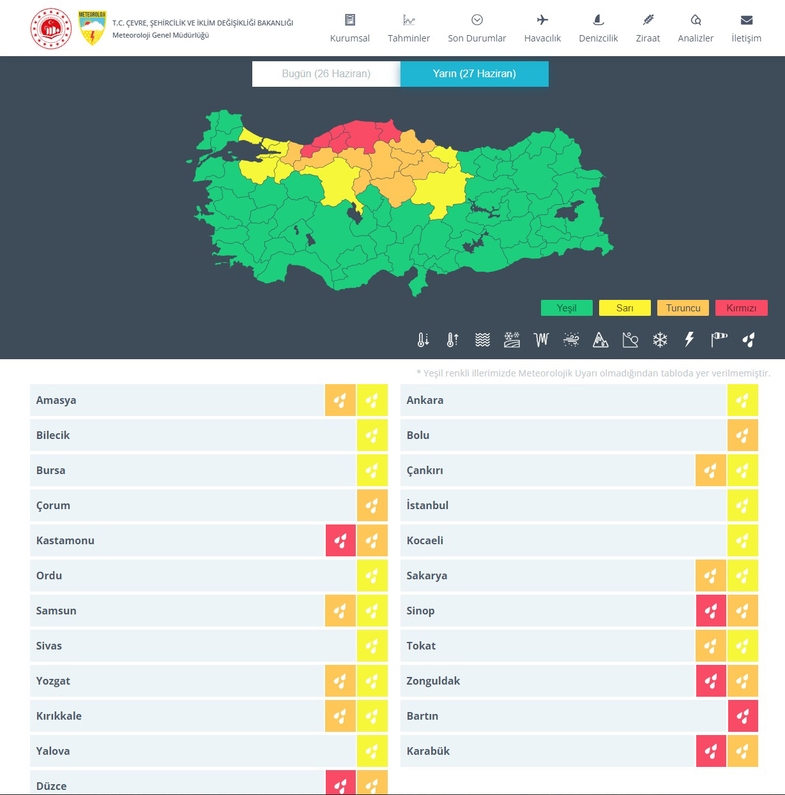Click the windsock wind warning icon
This screenshot has height=795, width=785.
coord(719,340)
